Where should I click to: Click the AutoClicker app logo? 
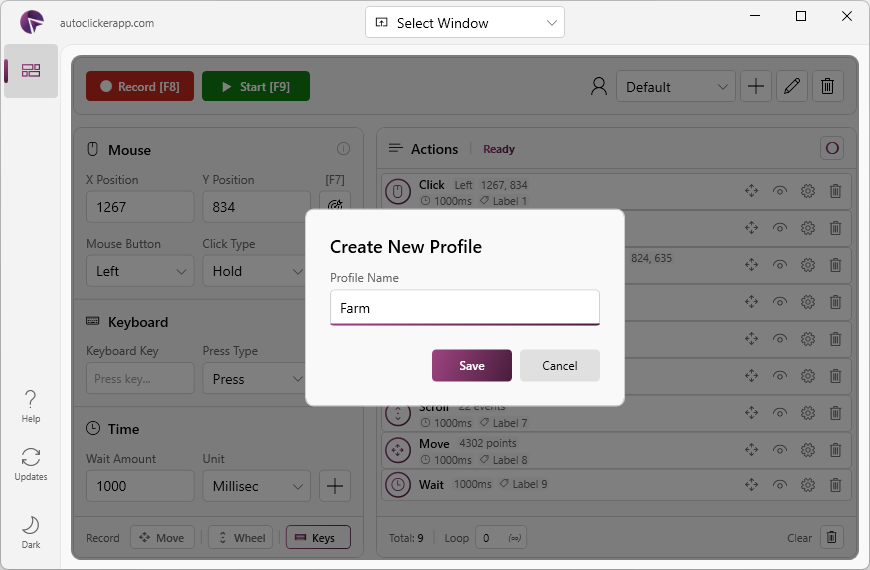click(32, 22)
